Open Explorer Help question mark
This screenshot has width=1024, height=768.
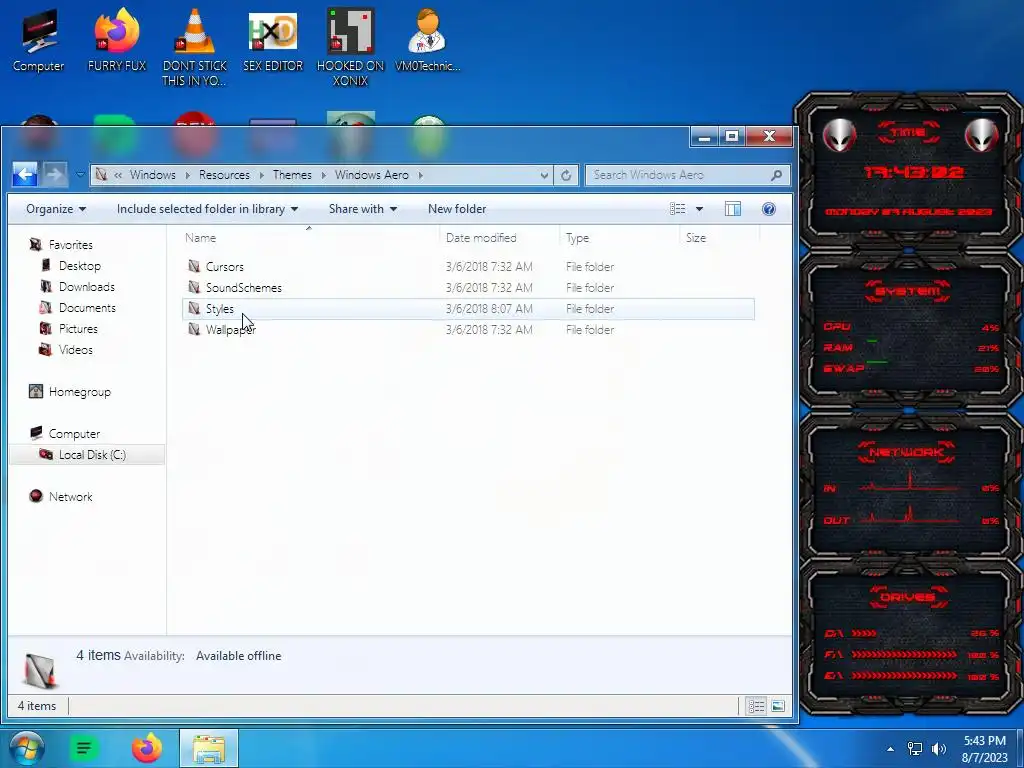tap(769, 209)
